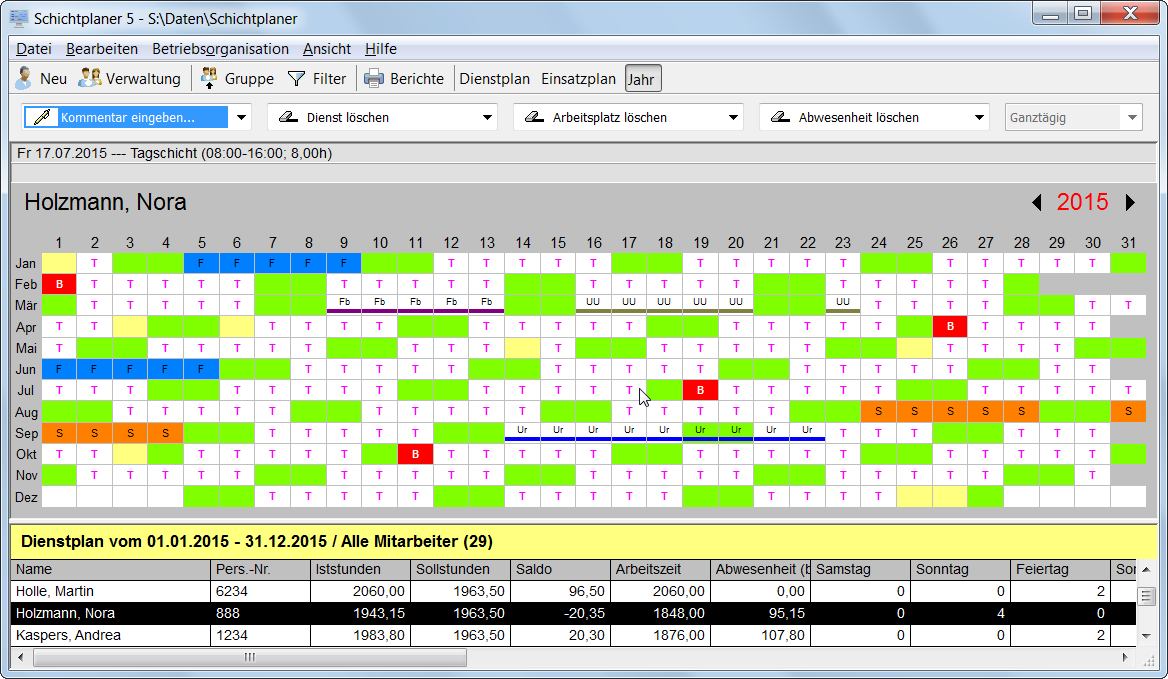Viewport: 1168px width, 679px height.
Task: Sort table by Pers.-Nr. column header
Action: pyautogui.click(x=261, y=570)
